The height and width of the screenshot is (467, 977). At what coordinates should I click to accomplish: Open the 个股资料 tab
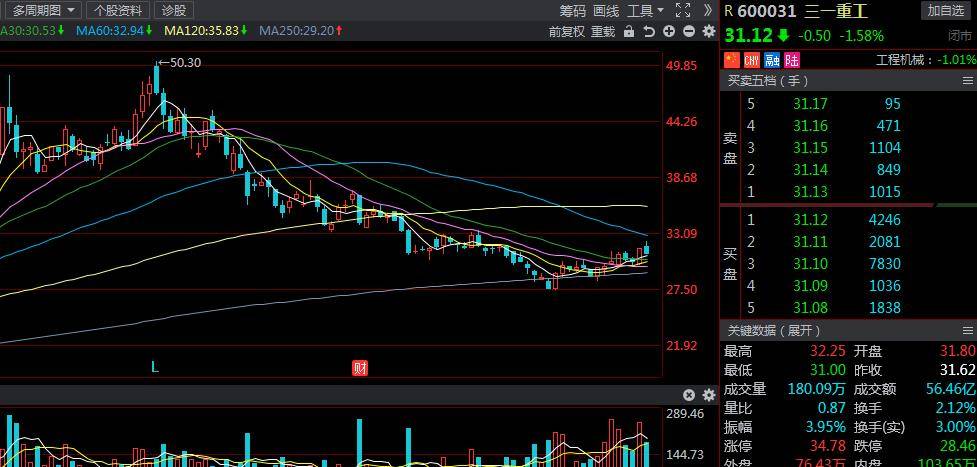(118, 10)
